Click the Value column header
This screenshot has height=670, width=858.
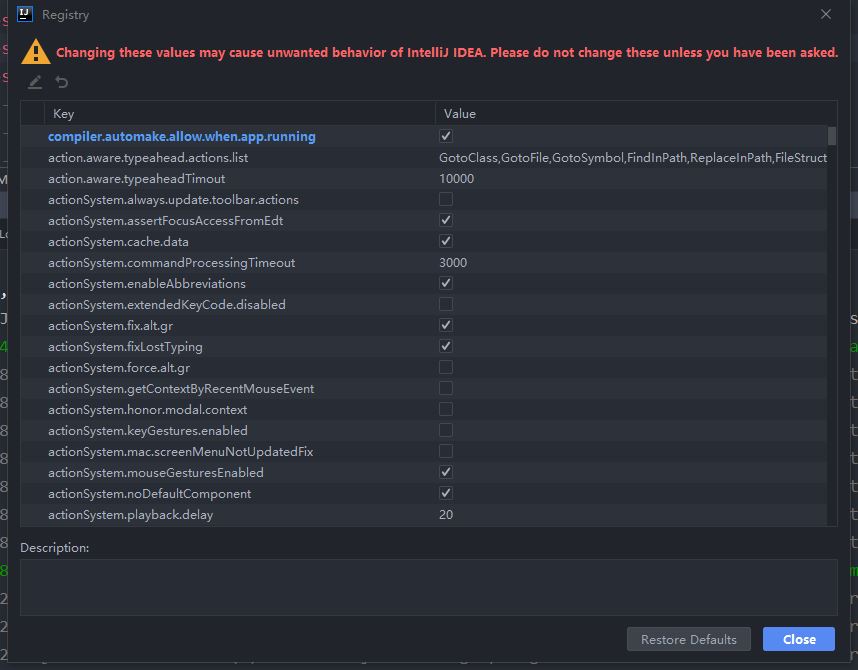click(x=460, y=114)
